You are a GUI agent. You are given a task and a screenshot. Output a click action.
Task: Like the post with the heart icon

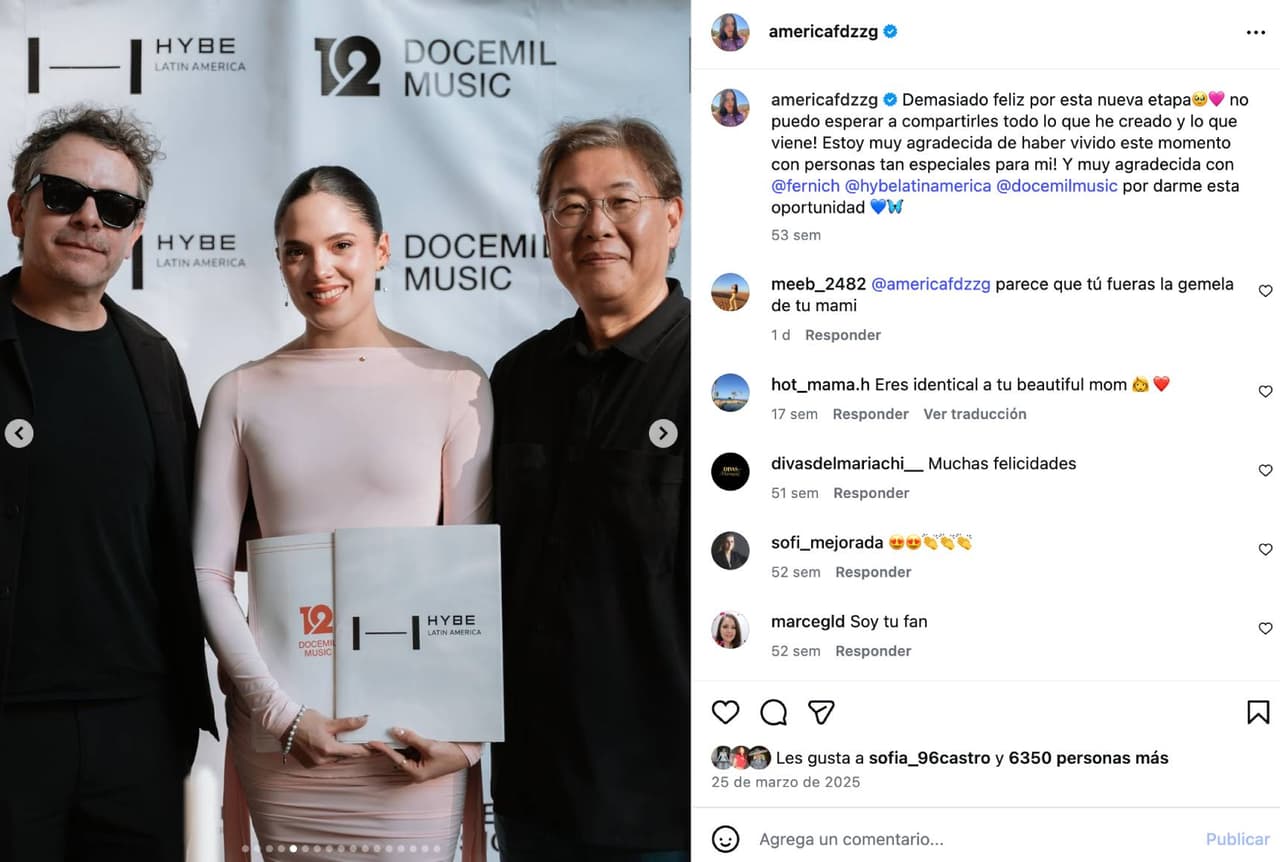[726, 712]
